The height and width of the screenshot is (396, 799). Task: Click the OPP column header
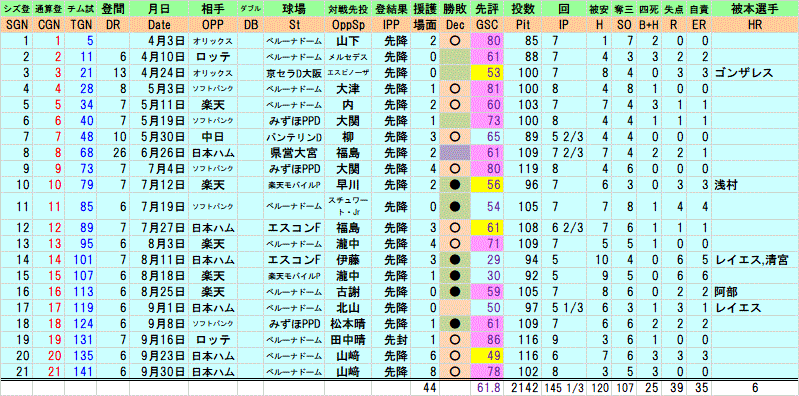pyautogui.click(x=212, y=25)
